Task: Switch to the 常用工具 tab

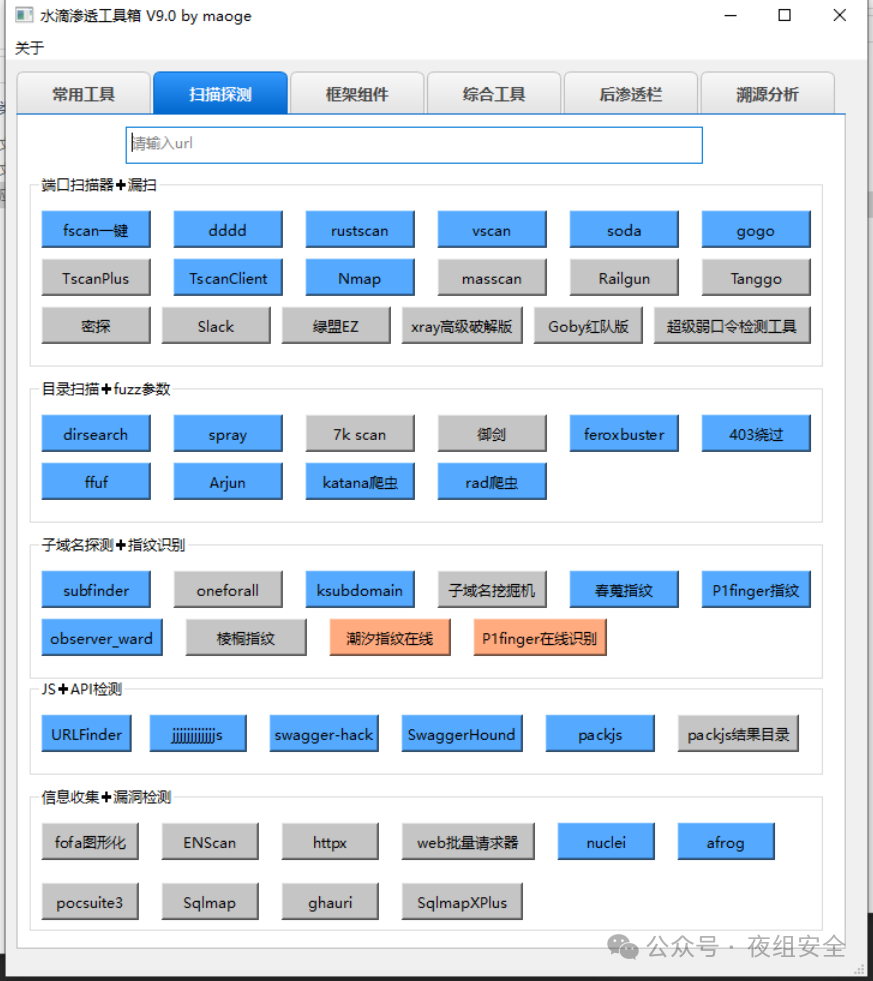Action: 84,94
